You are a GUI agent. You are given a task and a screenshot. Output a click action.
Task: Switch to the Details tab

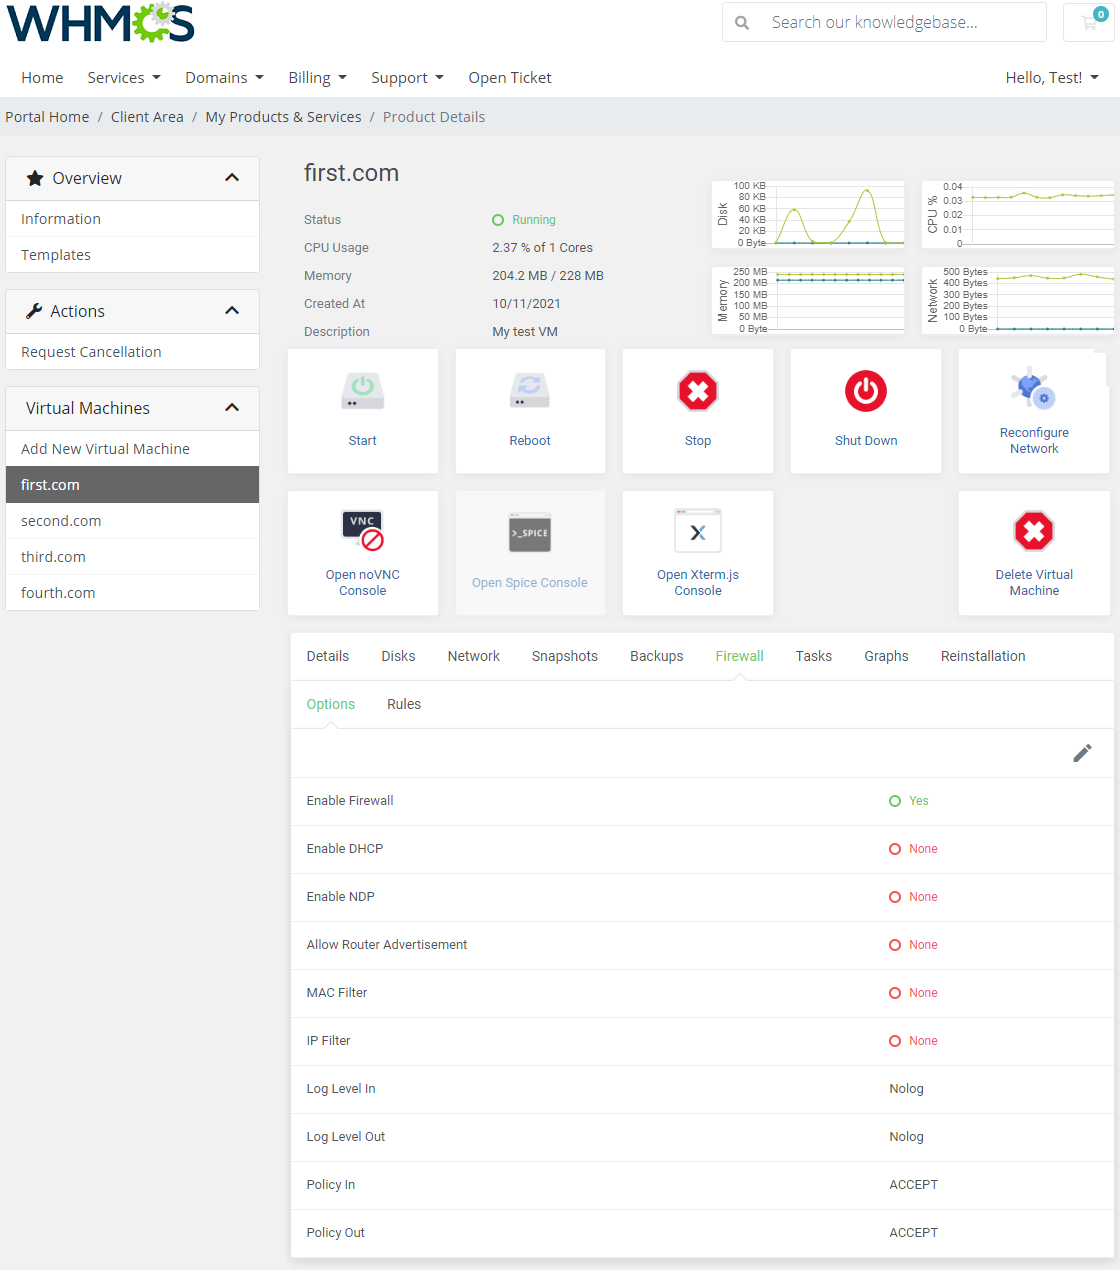tap(328, 656)
